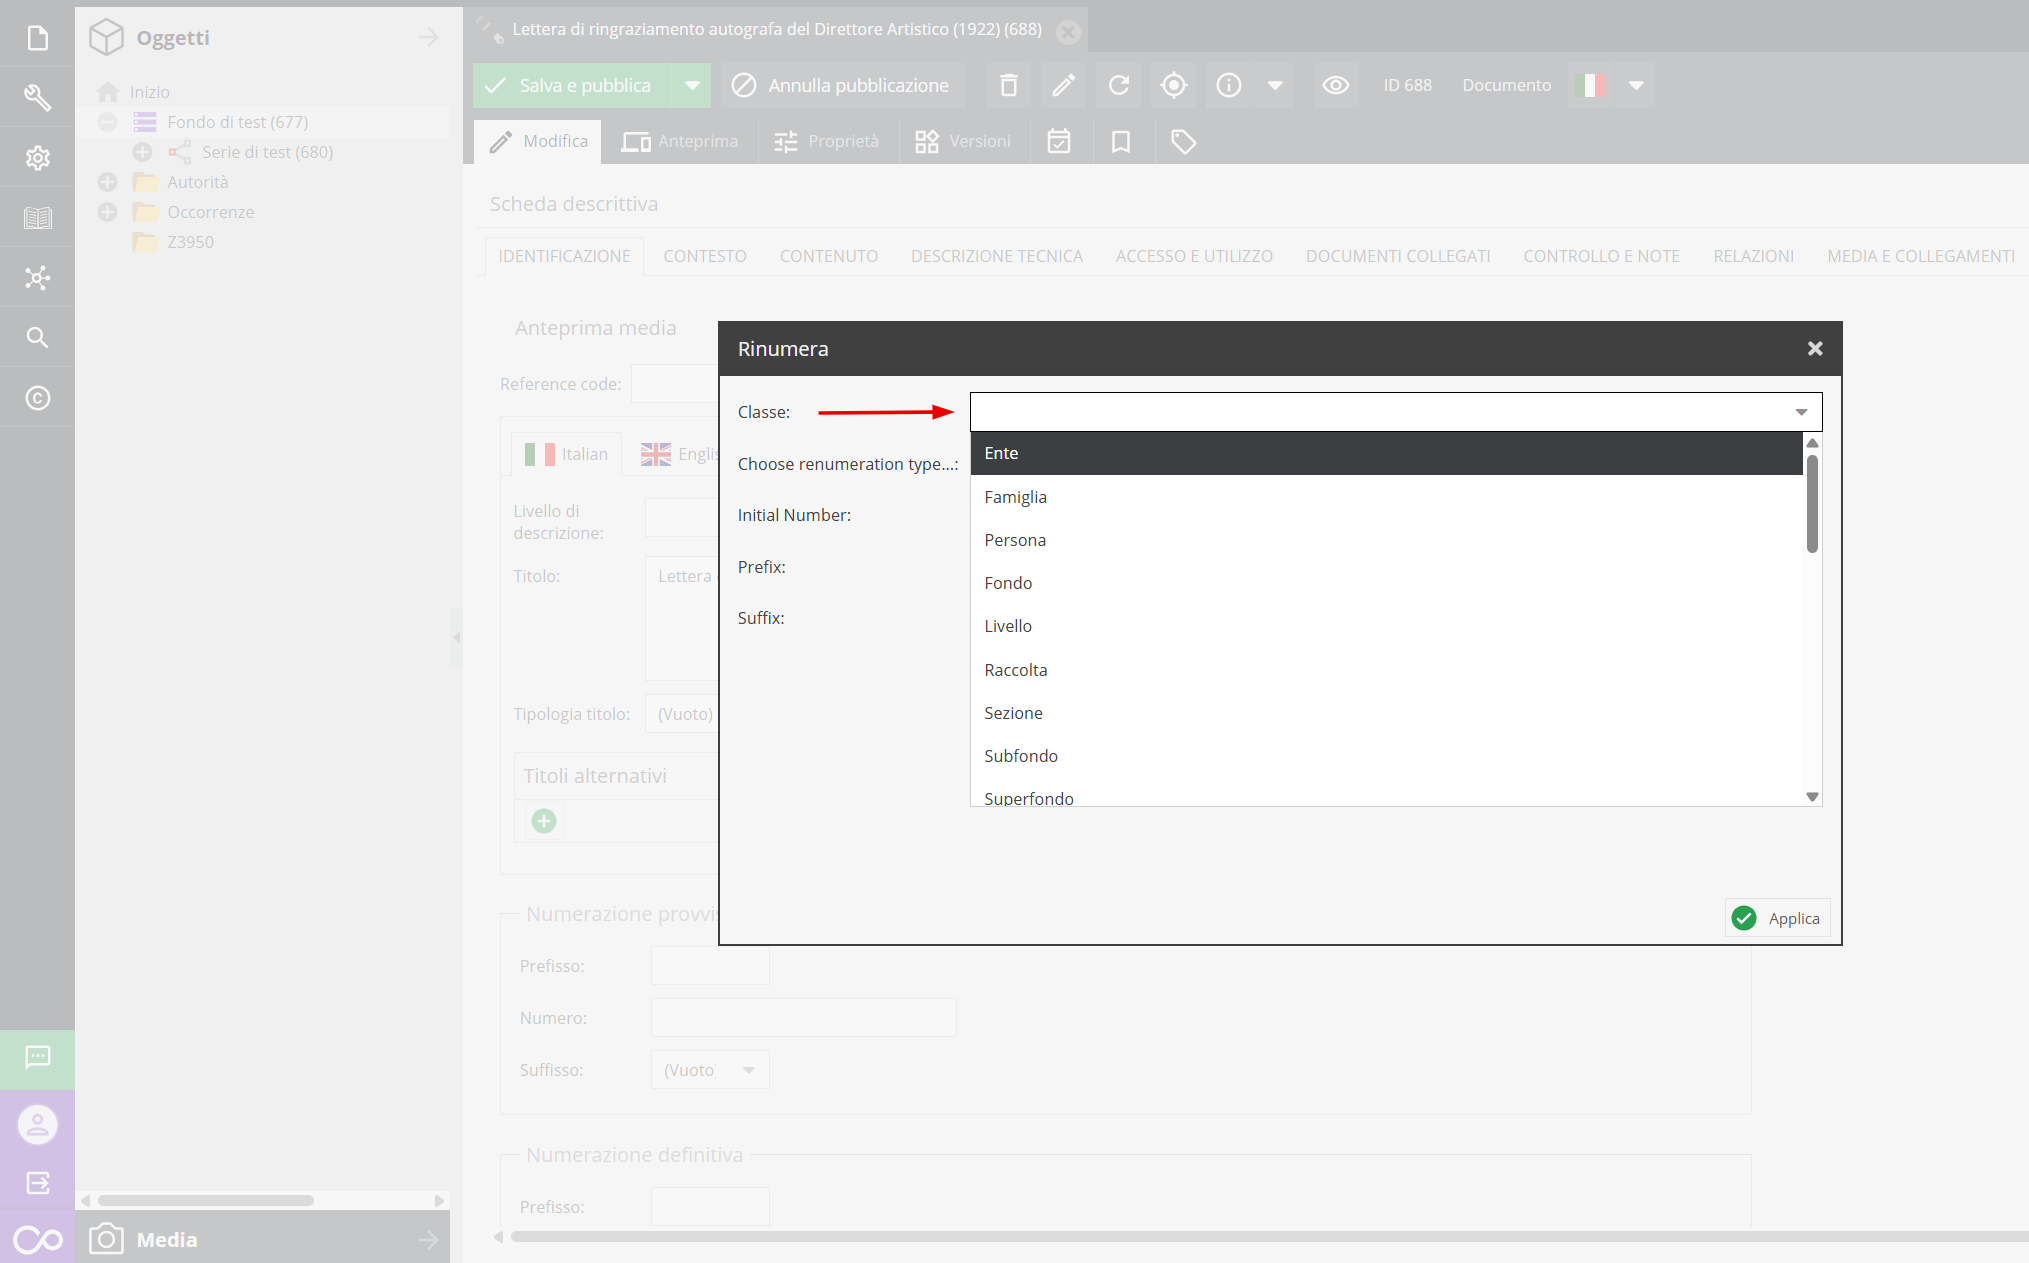Click Annulla pubblicazione button
2029x1263 pixels.
point(843,86)
